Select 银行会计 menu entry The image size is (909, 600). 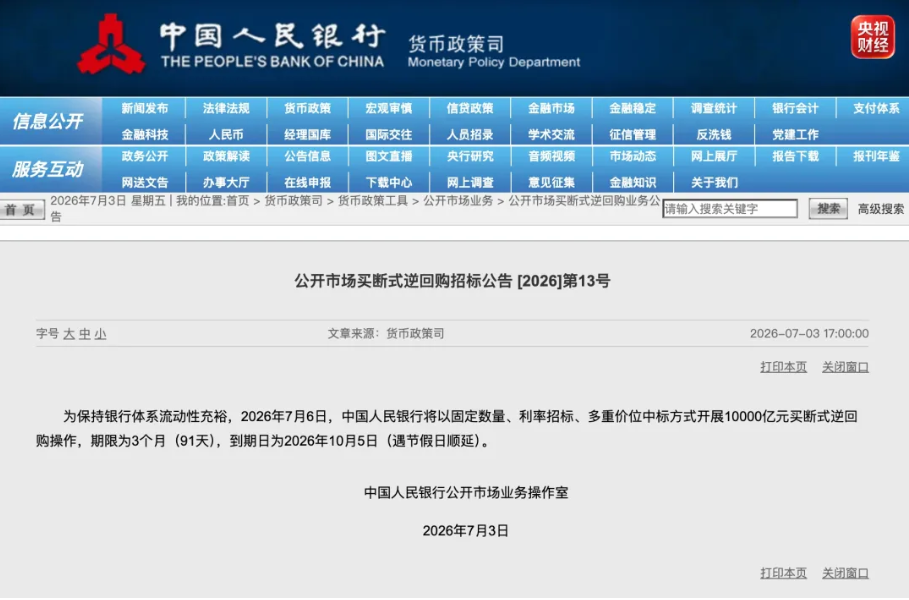click(795, 108)
